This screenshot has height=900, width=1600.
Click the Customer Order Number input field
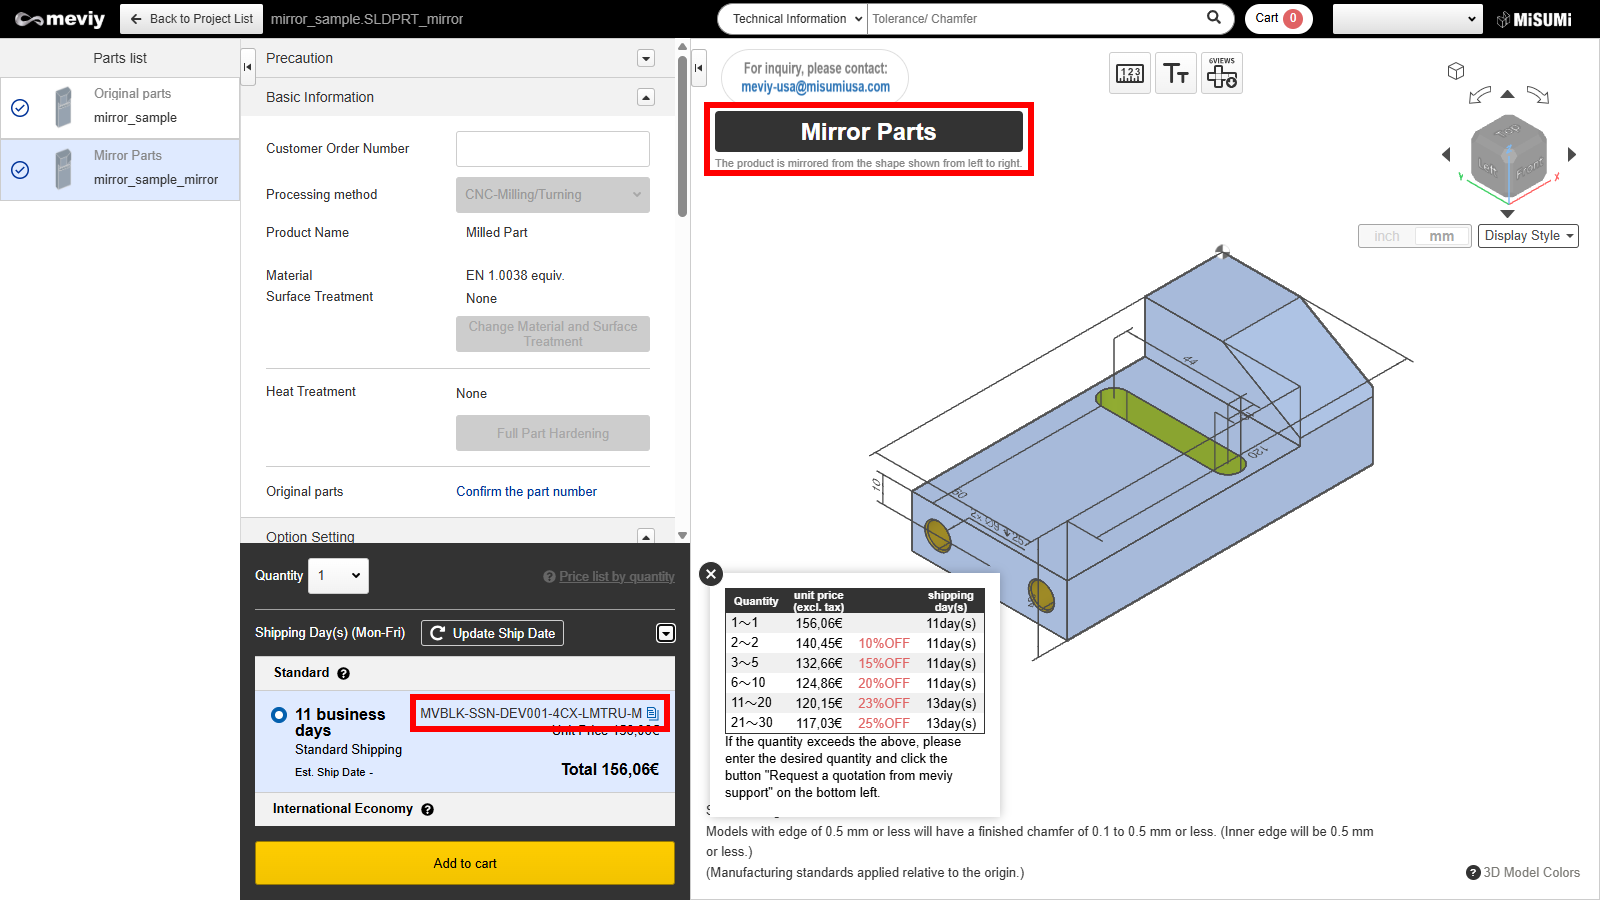pyautogui.click(x=552, y=149)
